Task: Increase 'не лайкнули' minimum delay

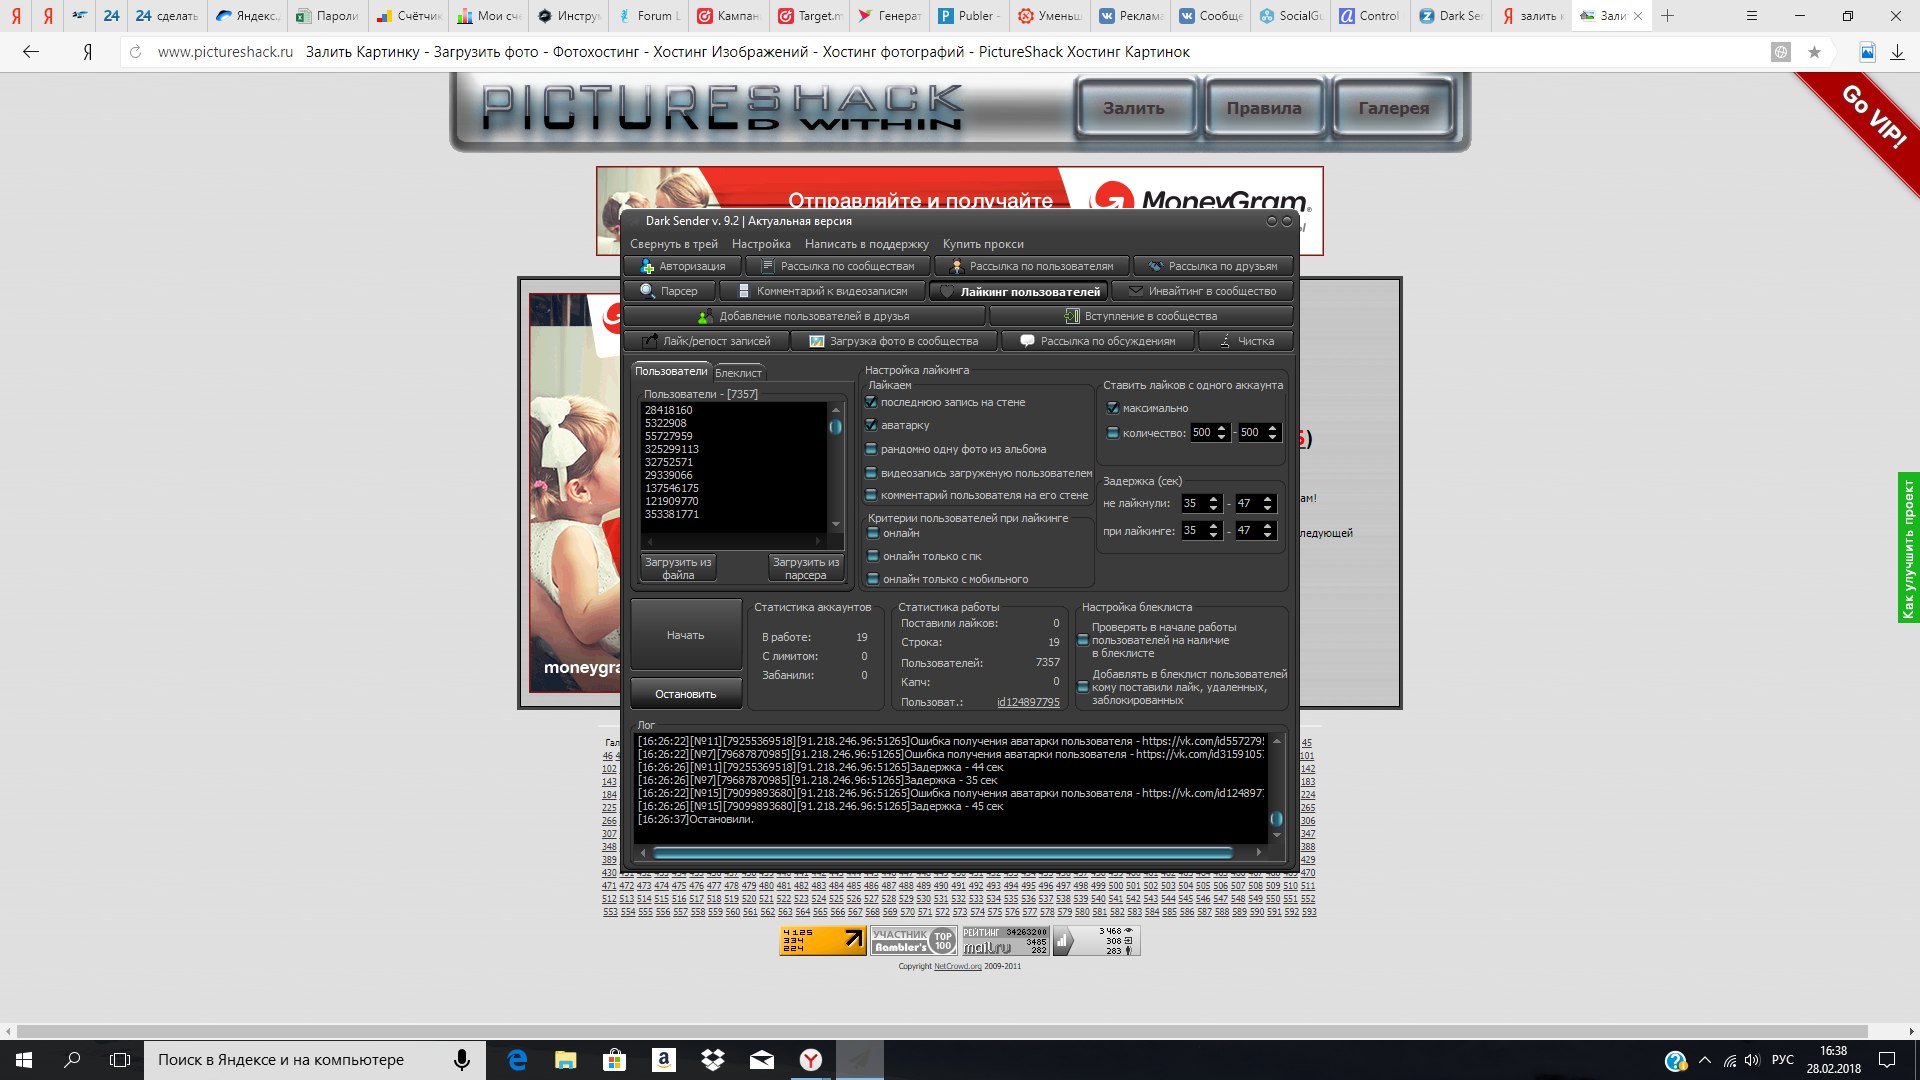Action: point(1214,499)
